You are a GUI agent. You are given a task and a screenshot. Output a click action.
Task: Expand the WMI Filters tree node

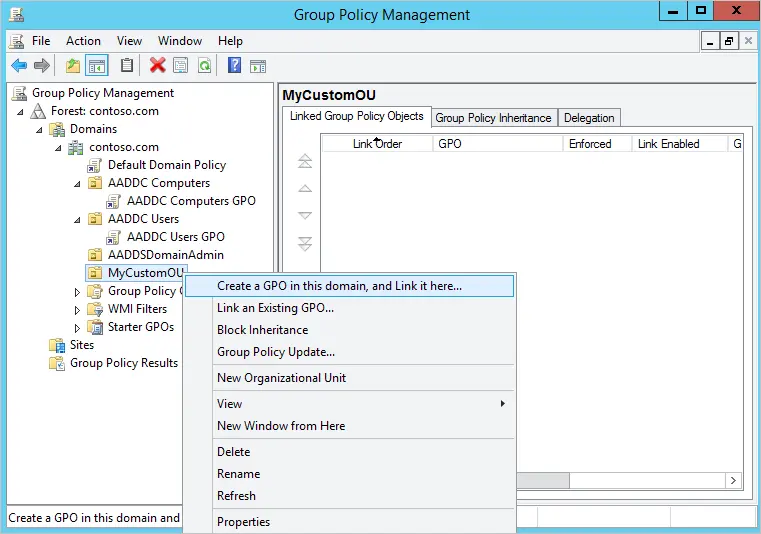point(78,310)
